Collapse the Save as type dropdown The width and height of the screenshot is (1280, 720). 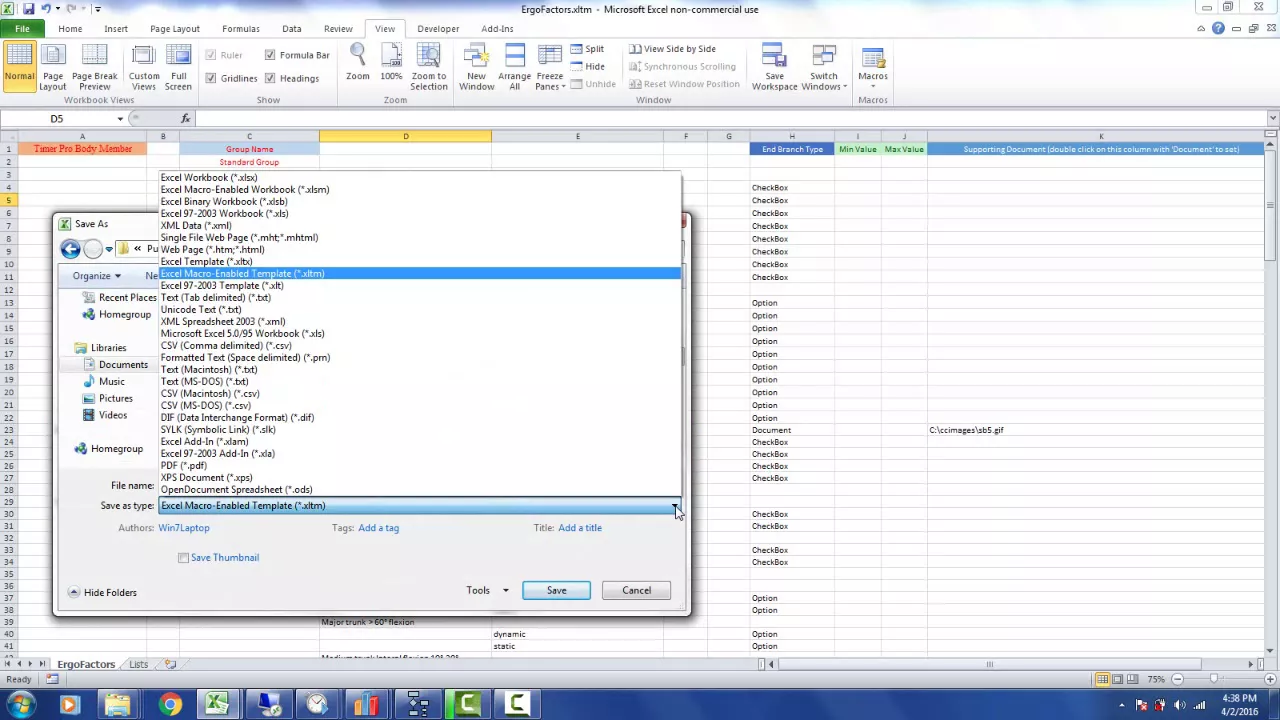tap(675, 506)
